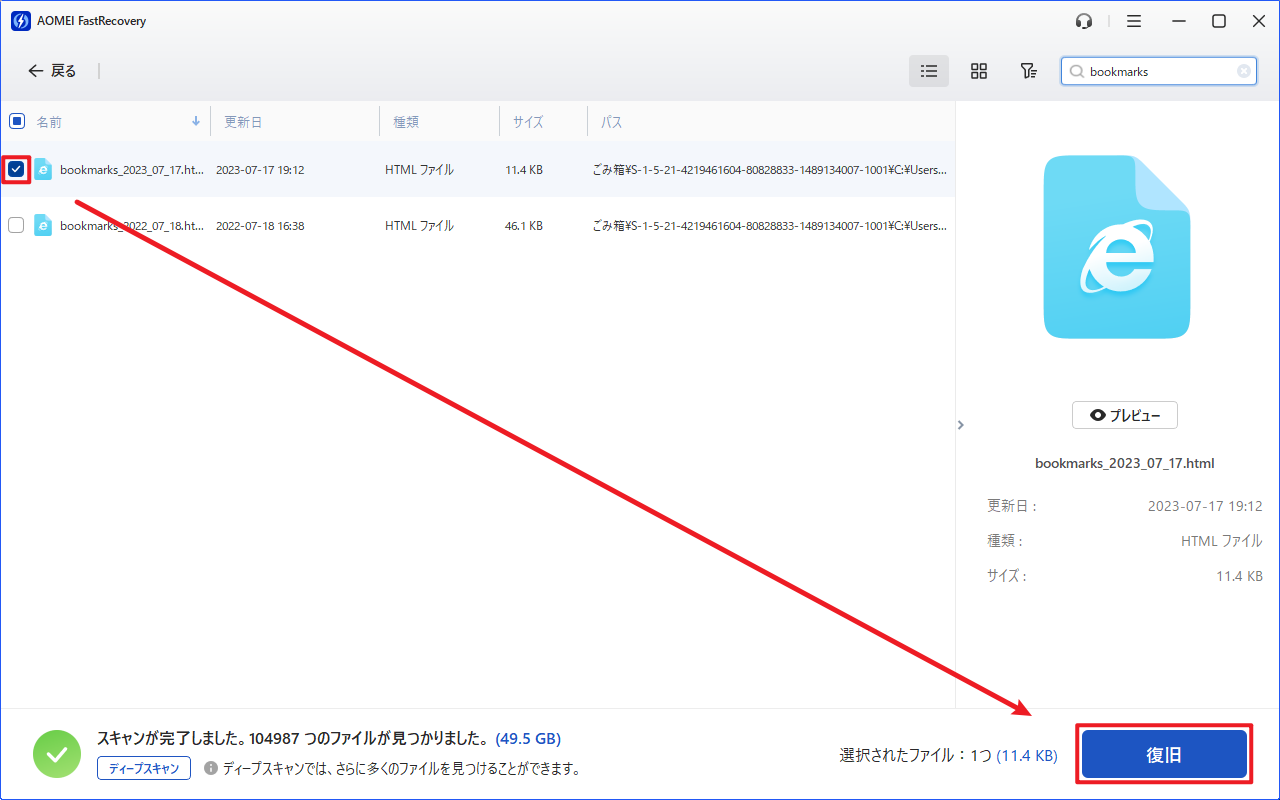Clear the bookmarks search text
This screenshot has width=1280, height=800.
click(x=1244, y=71)
